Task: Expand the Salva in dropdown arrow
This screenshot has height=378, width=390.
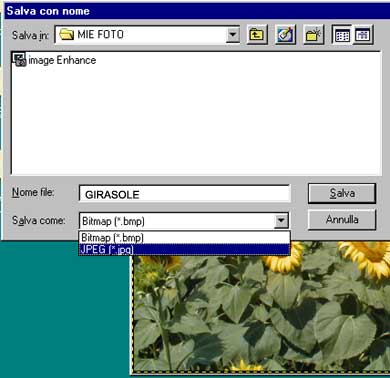Action: [233, 35]
